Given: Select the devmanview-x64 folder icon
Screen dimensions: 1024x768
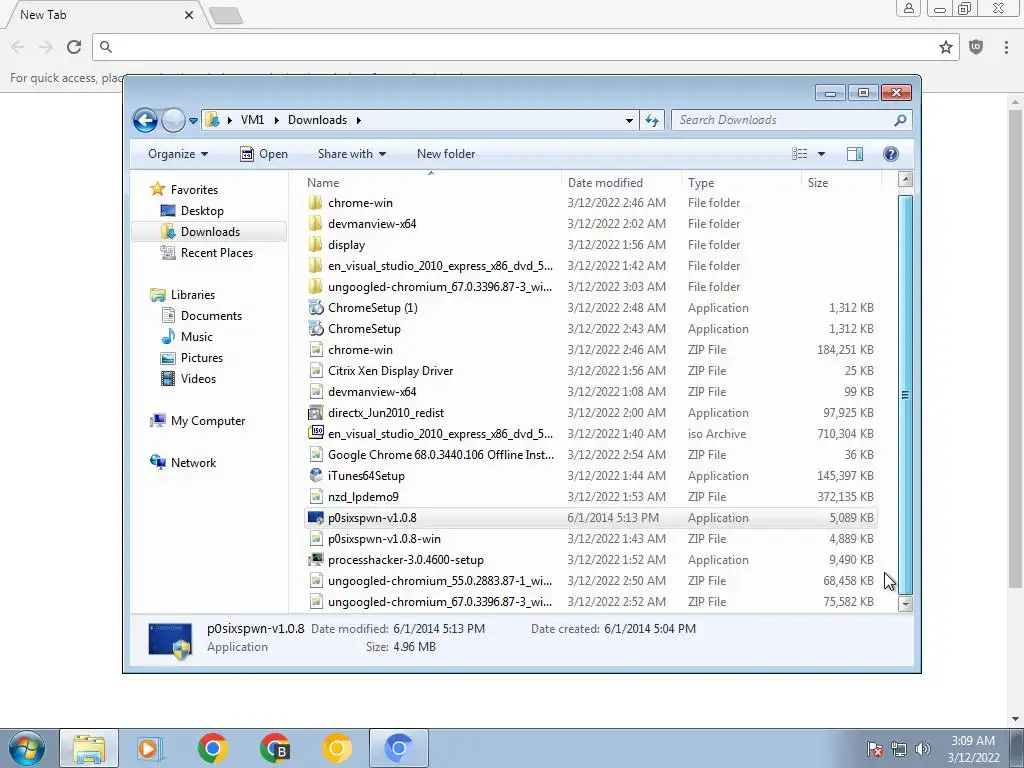Looking at the screenshot, I should click(315, 223).
